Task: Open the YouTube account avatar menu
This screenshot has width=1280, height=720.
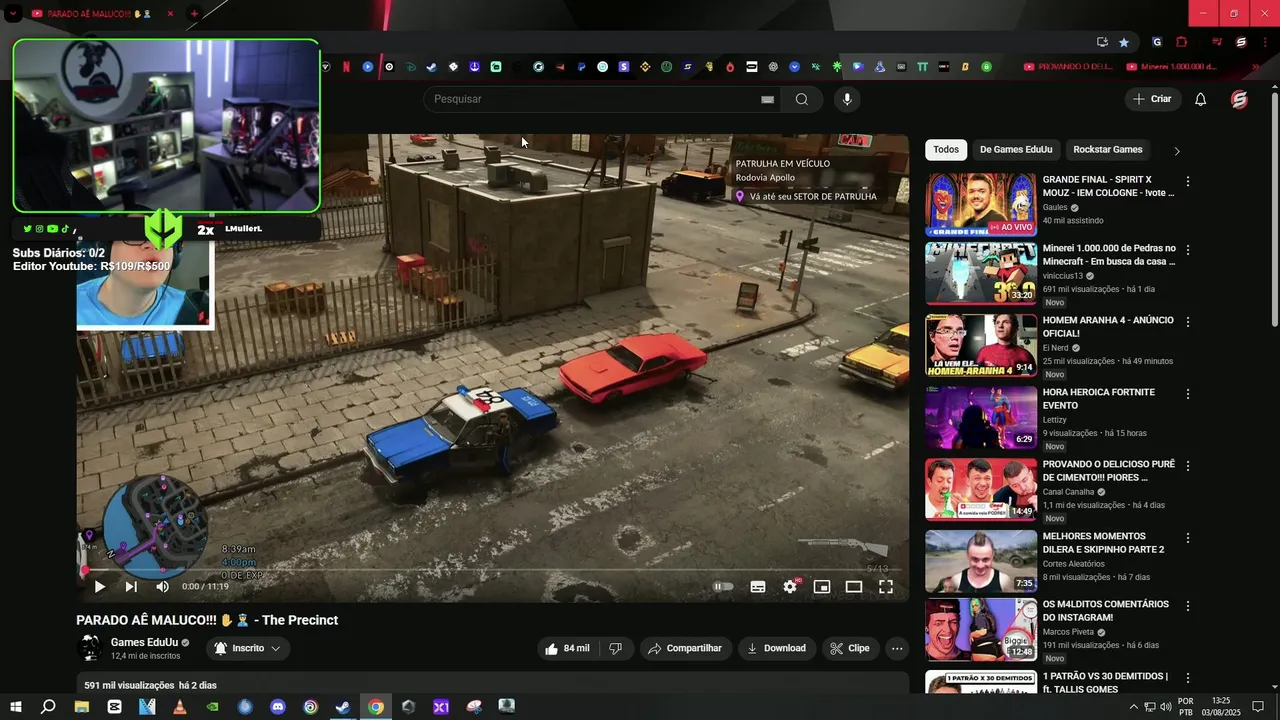Action: pos(1239,99)
